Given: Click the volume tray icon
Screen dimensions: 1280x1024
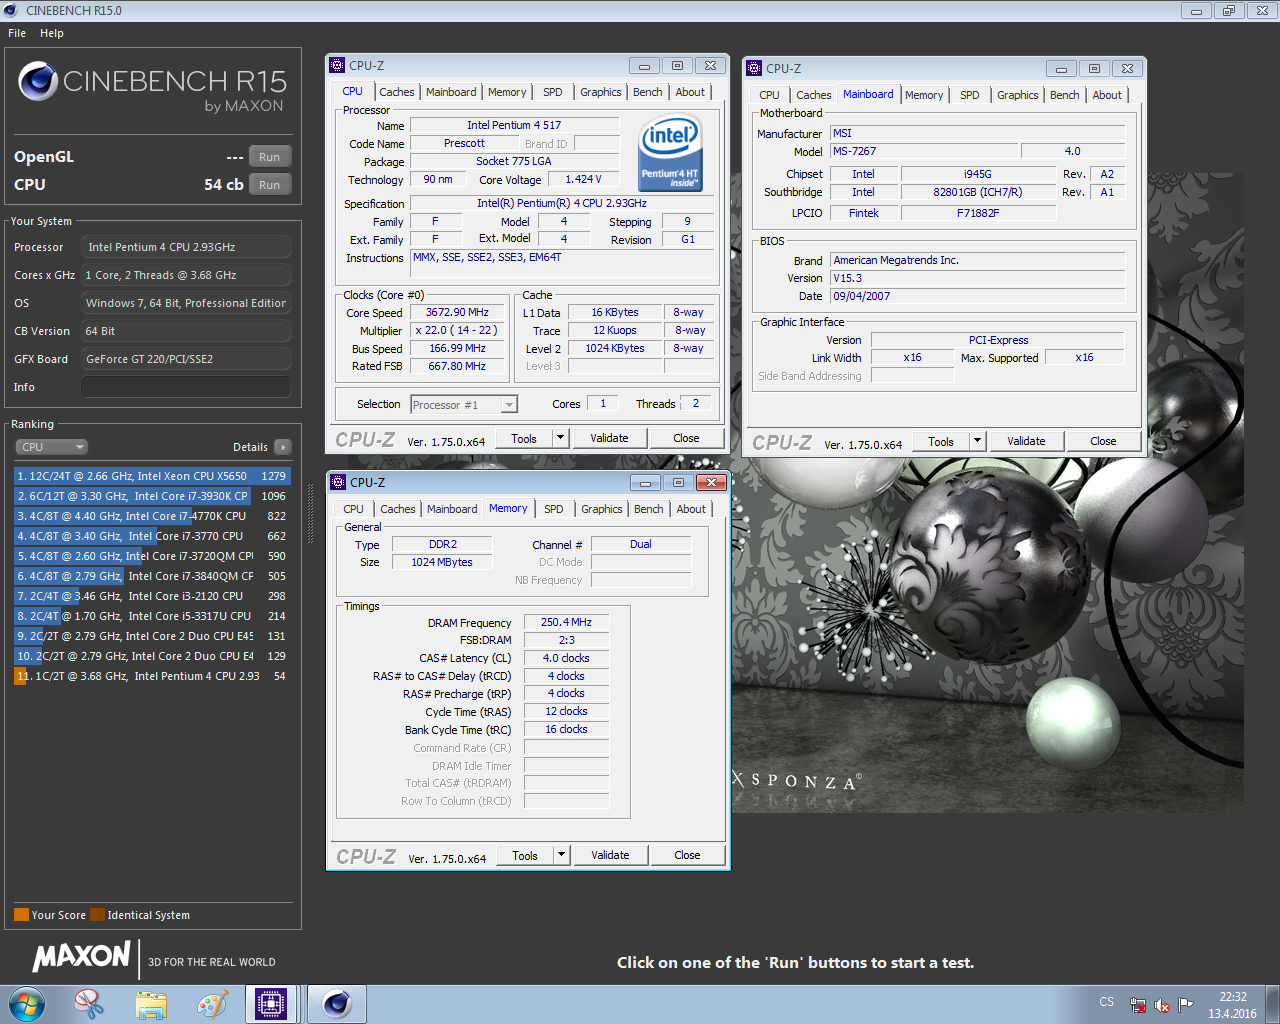Looking at the screenshot, I should [1162, 1005].
